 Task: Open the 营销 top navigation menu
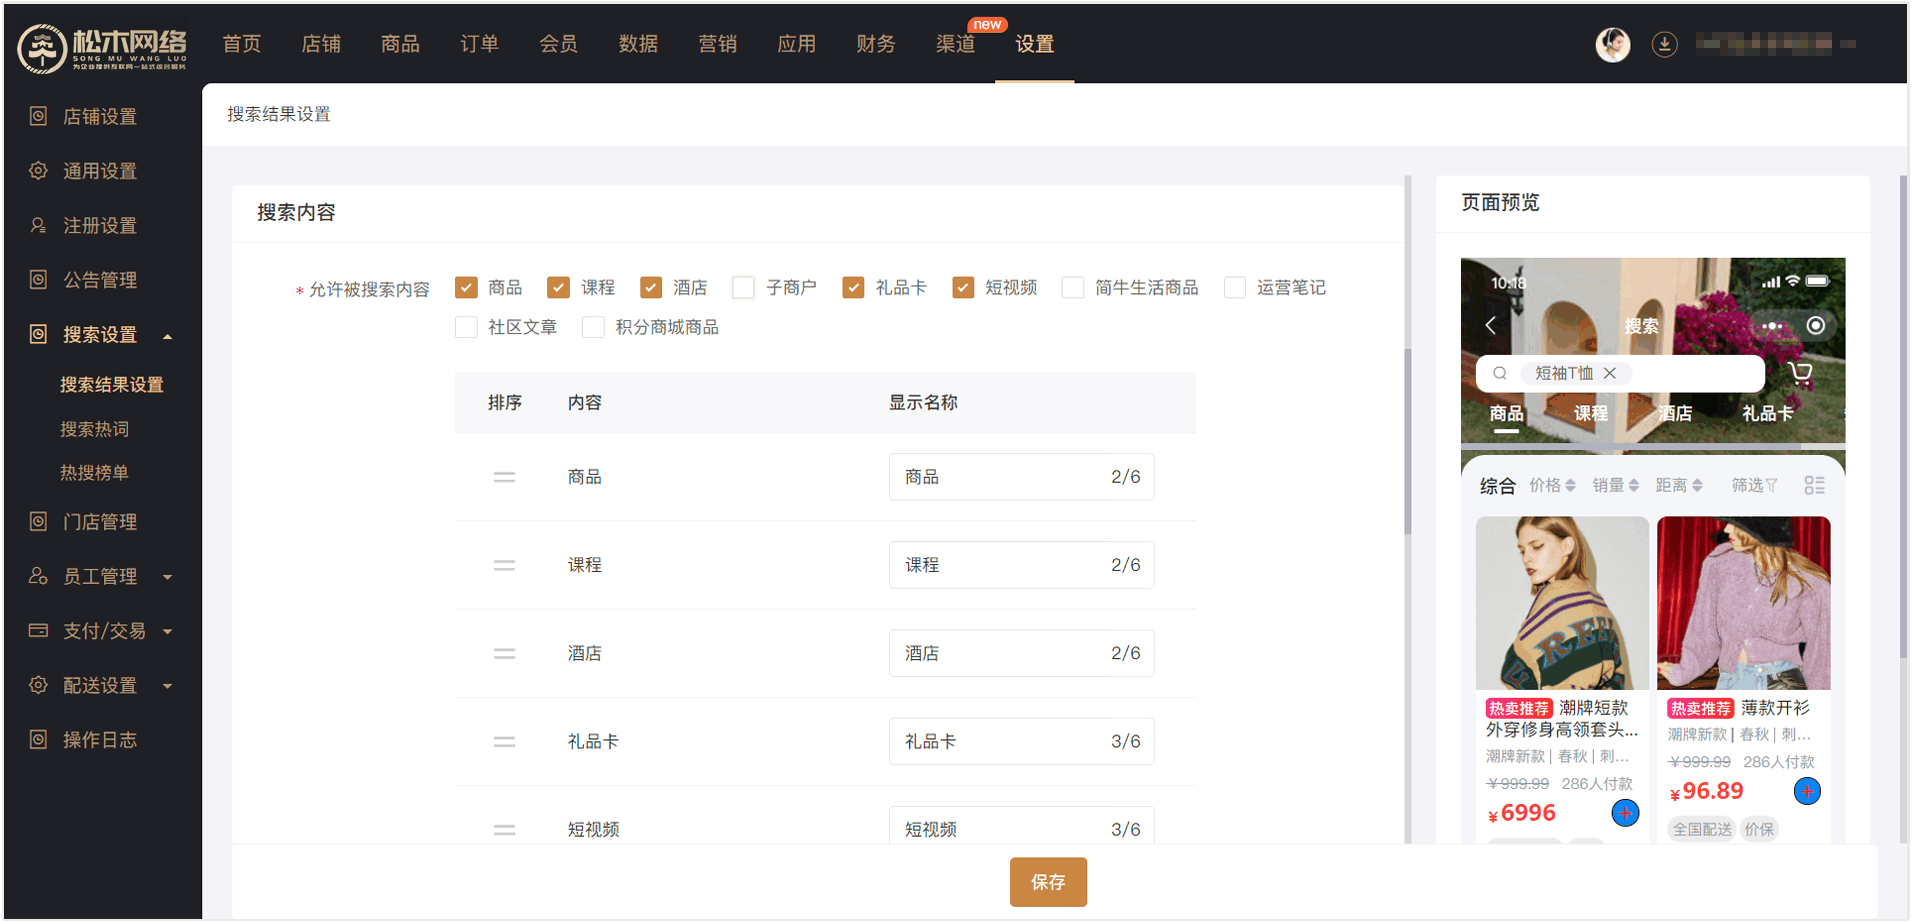pos(717,44)
